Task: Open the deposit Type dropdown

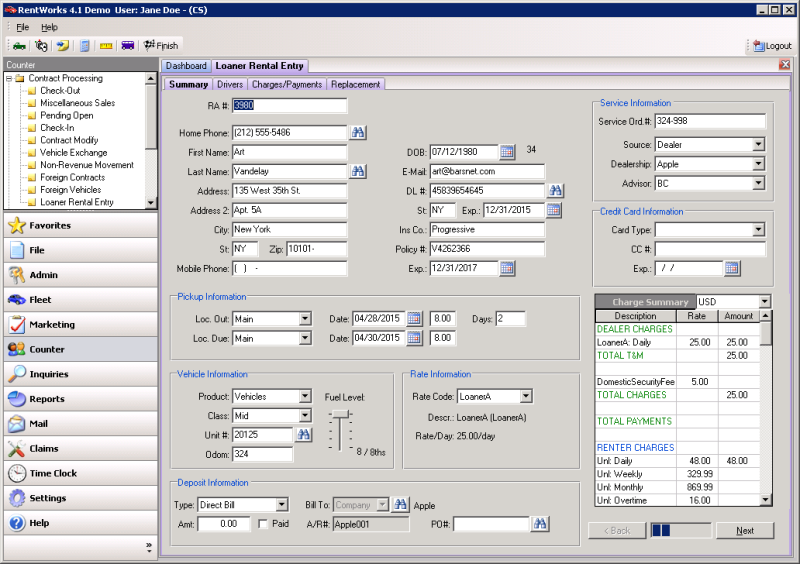Action: 282,505
